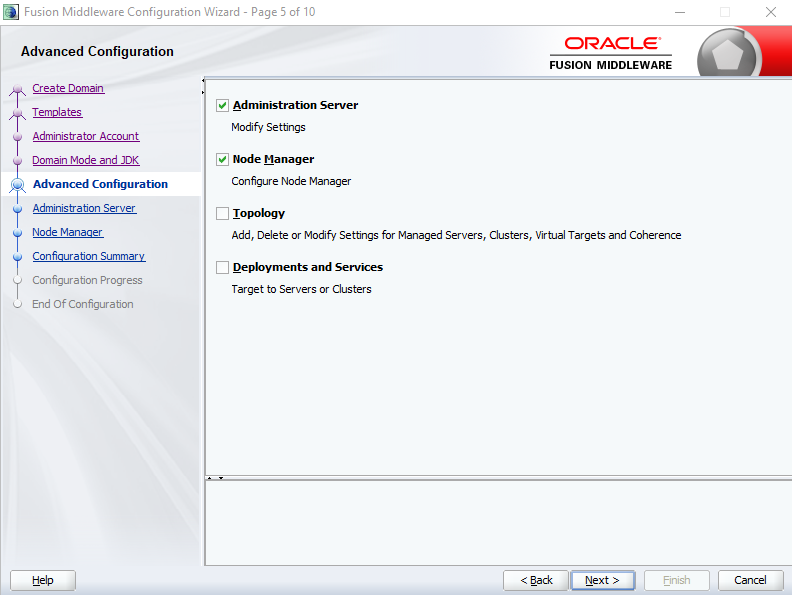This screenshot has width=792, height=595.
Task: Uncheck the Administration Server checkbox
Action: coord(222,105)
